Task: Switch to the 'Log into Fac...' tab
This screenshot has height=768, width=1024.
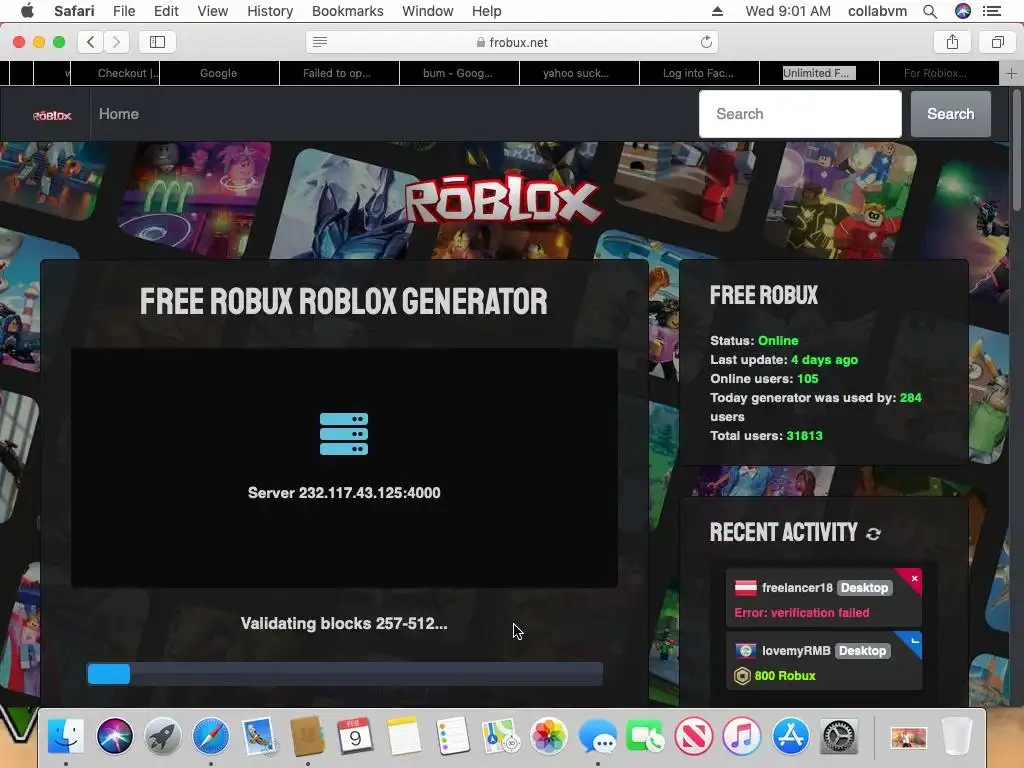Action: [698, 73]
